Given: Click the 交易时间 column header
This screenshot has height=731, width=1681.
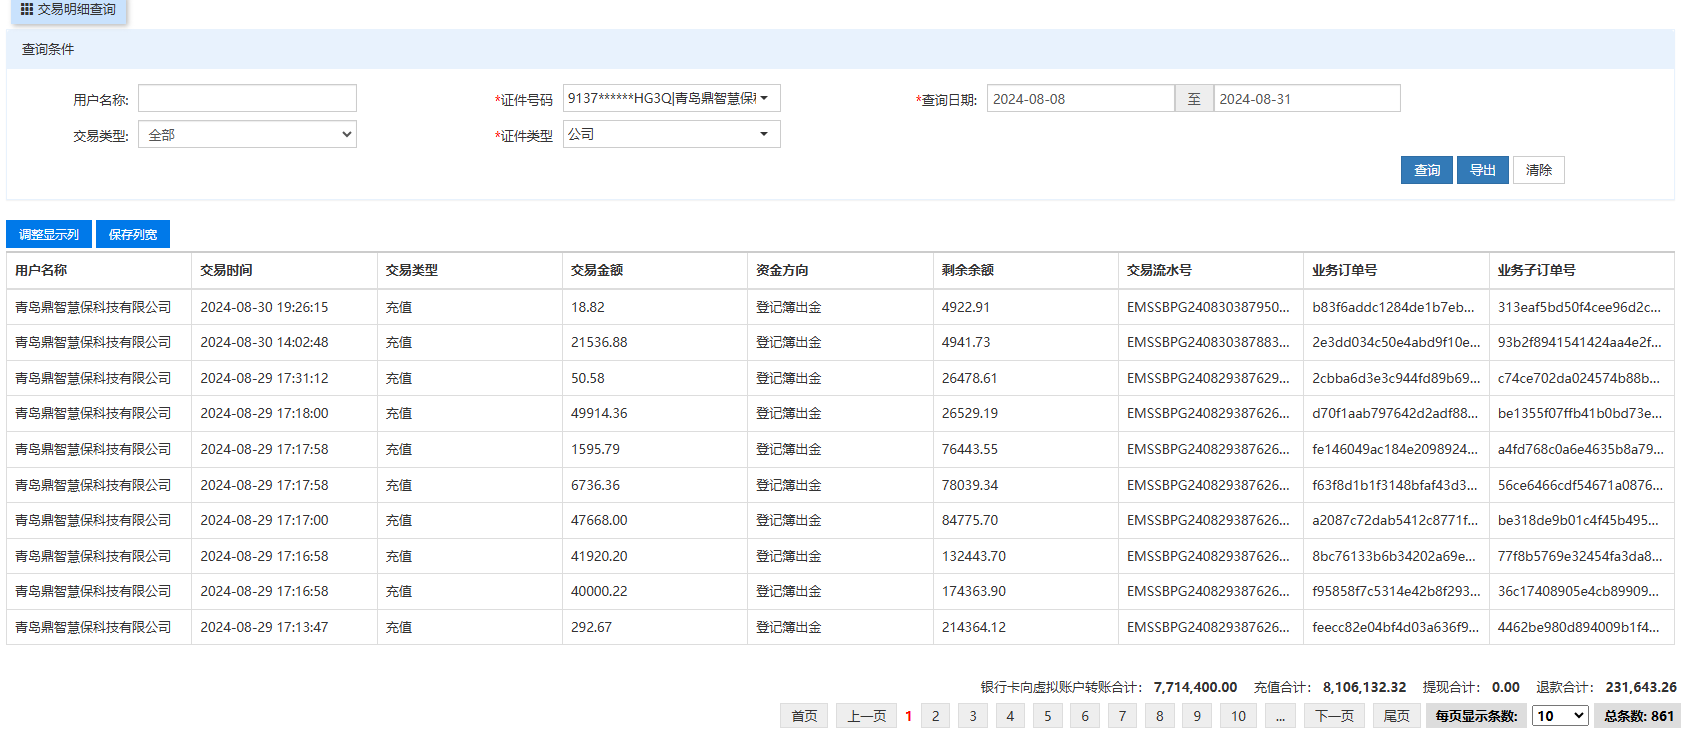Looking at the screenshot, I should pos(226,270).
